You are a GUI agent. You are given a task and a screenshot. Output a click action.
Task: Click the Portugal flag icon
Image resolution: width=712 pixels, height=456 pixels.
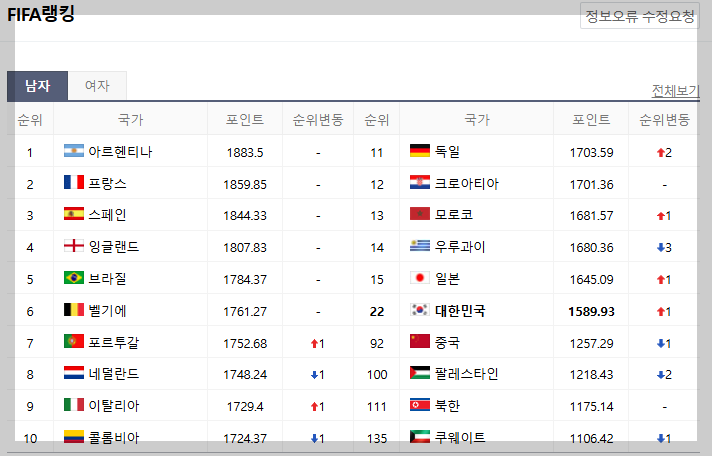pyautogui.click(x=74, y=341)
